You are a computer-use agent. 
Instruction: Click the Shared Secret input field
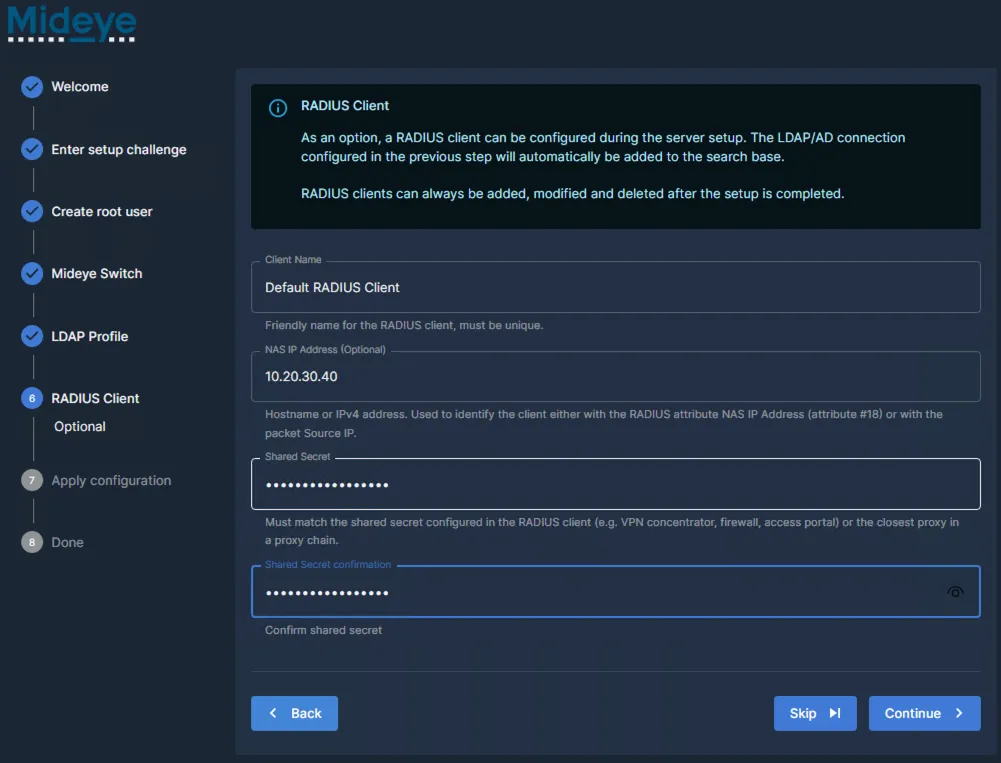[615, 484]
